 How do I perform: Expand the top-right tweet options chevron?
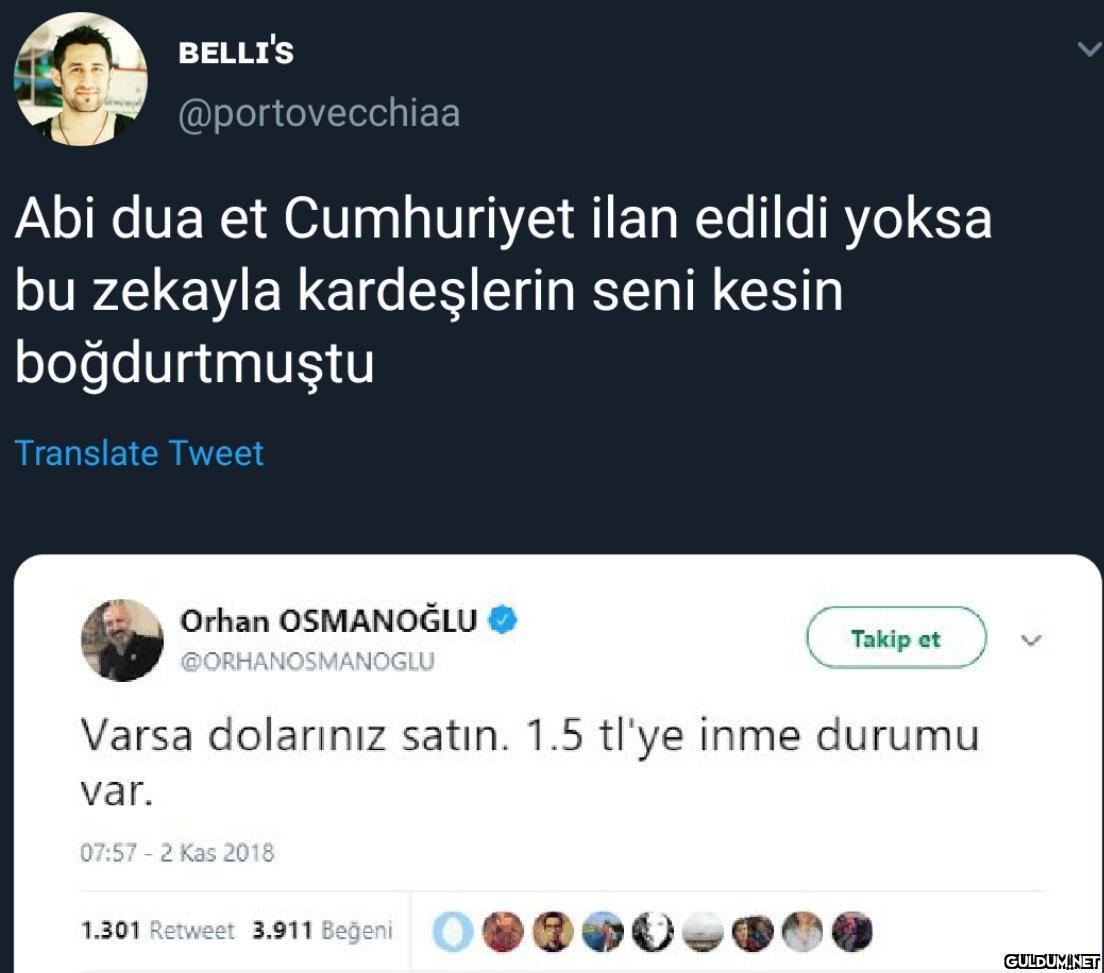1088,49
